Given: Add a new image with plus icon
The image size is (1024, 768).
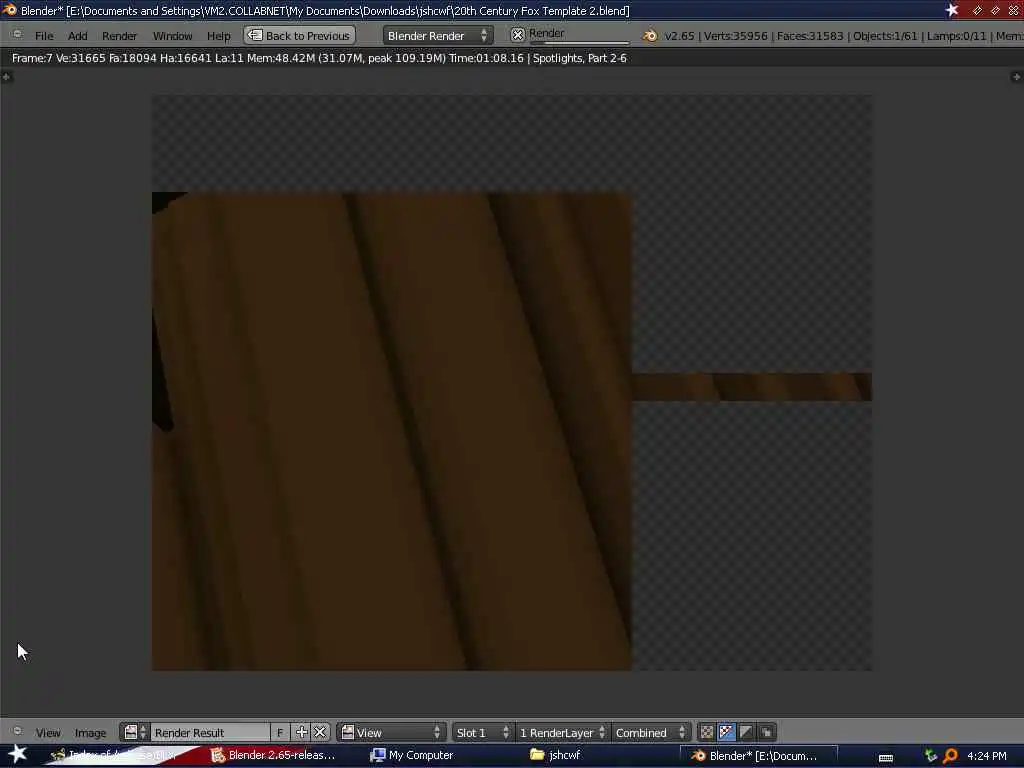Looking at the screenshot, I should point(301,732).
